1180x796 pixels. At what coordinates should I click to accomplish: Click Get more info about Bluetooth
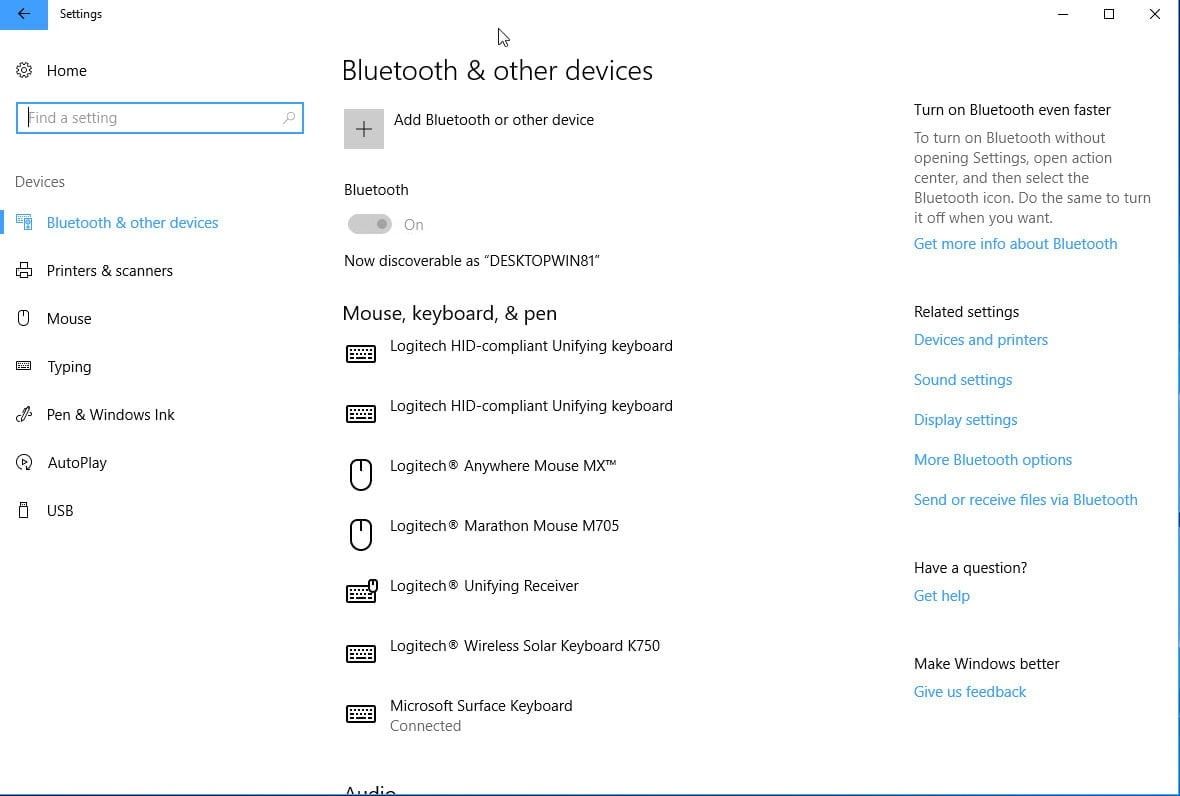[1015, 243]
